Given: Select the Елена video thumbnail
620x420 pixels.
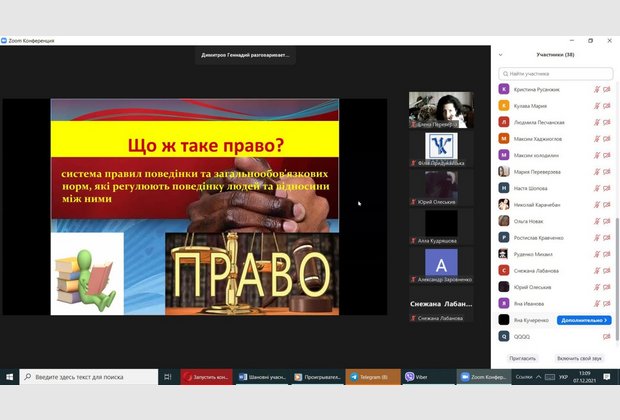Looking at the screenshot, I should pos(441,110).
